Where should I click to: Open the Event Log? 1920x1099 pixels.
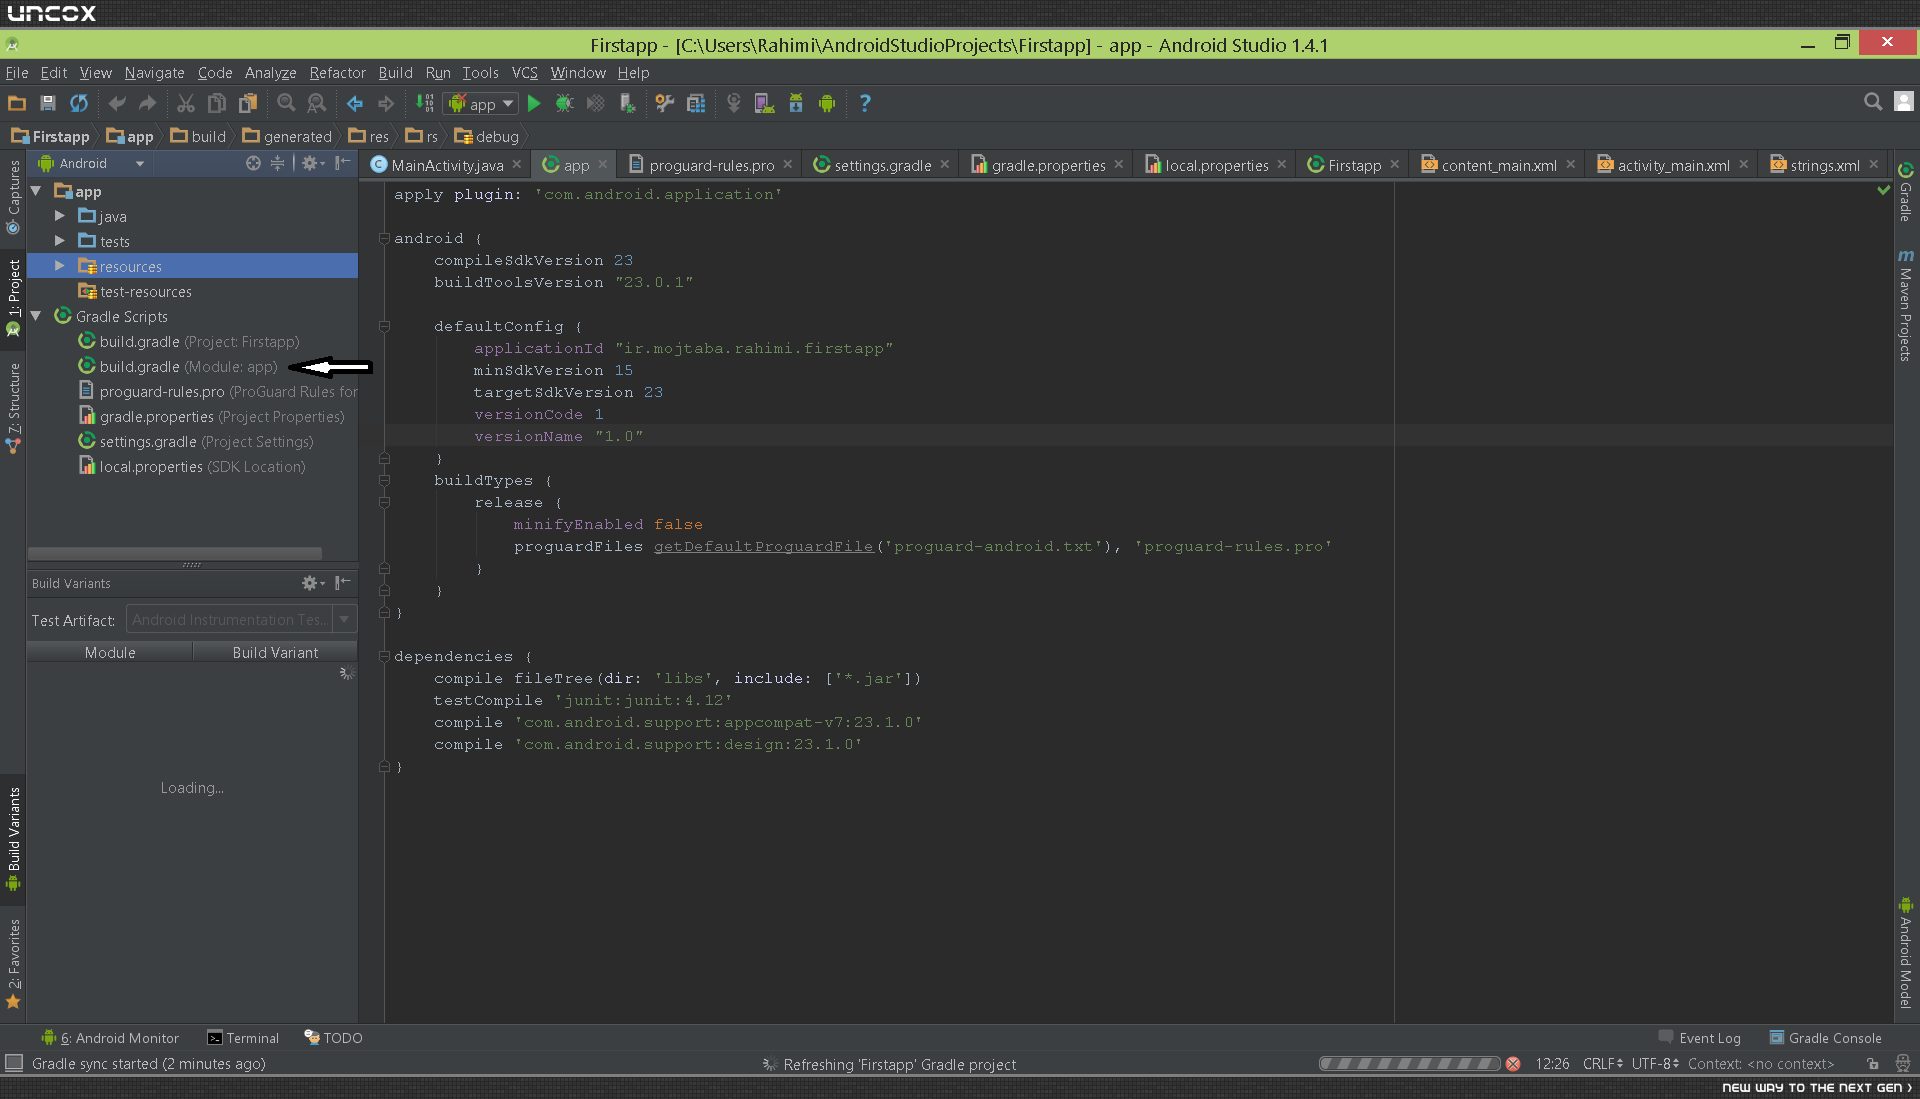tap(1699, 1038)
